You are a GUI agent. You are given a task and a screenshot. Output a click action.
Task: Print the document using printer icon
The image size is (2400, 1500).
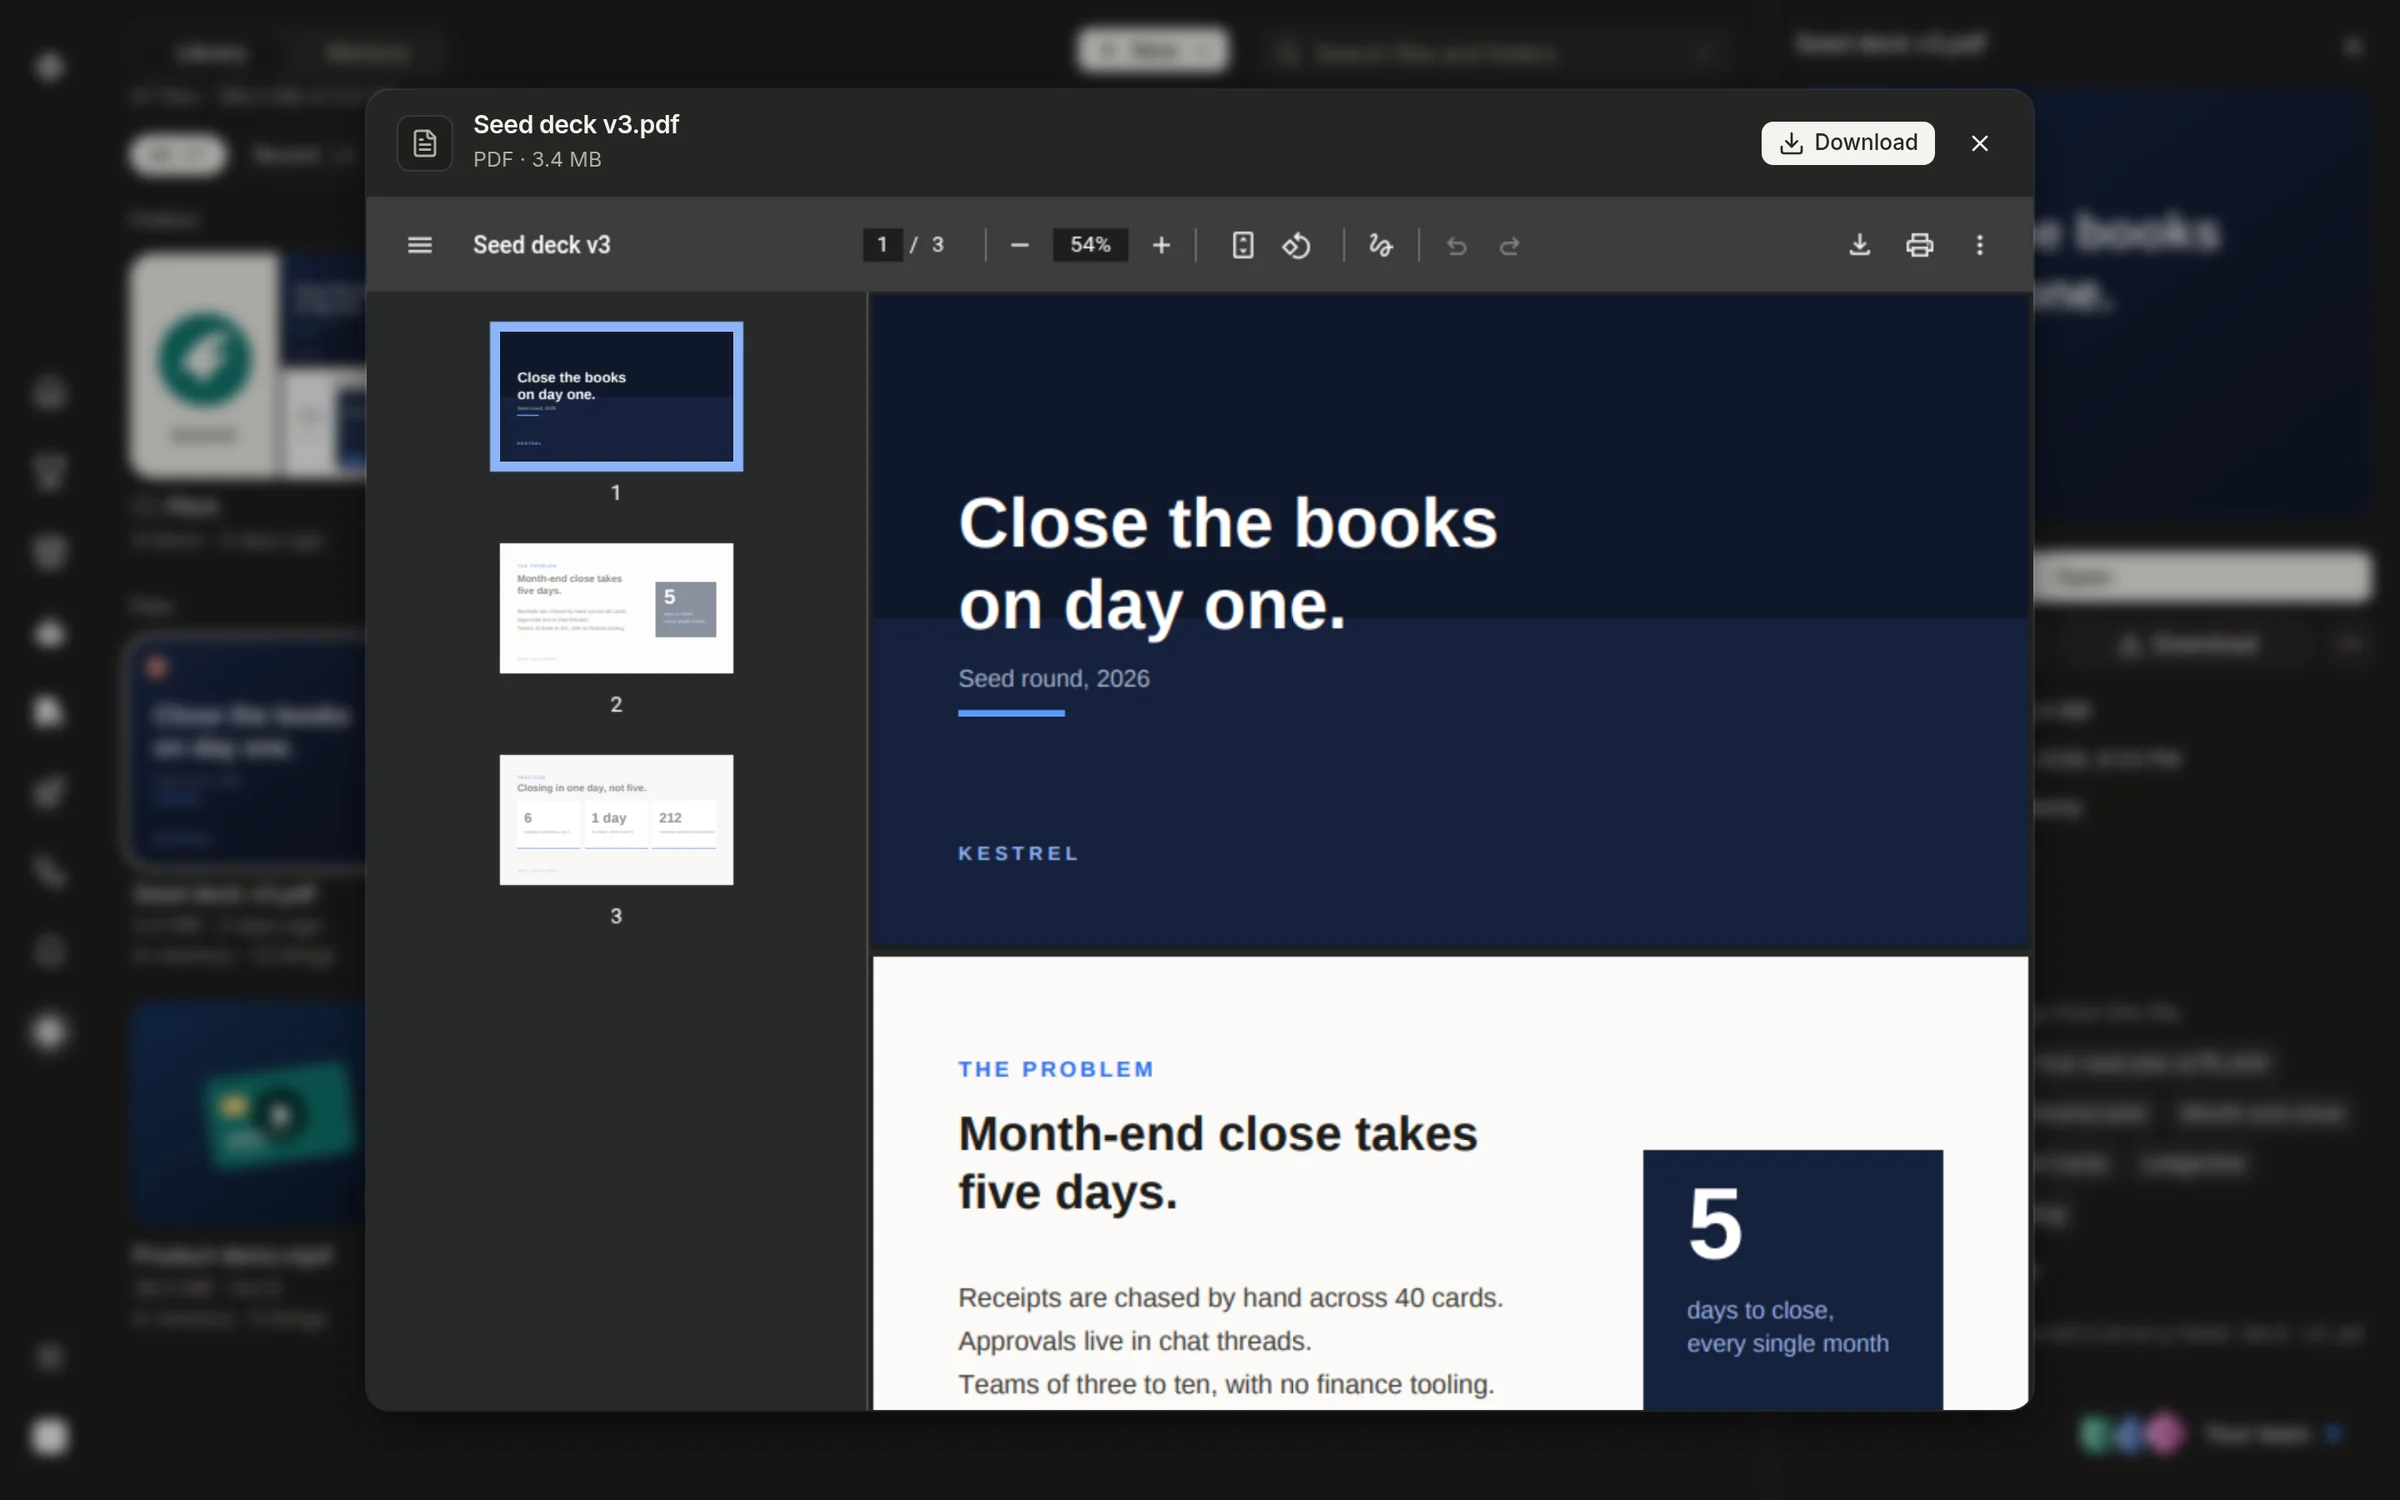pos(1919,245)
